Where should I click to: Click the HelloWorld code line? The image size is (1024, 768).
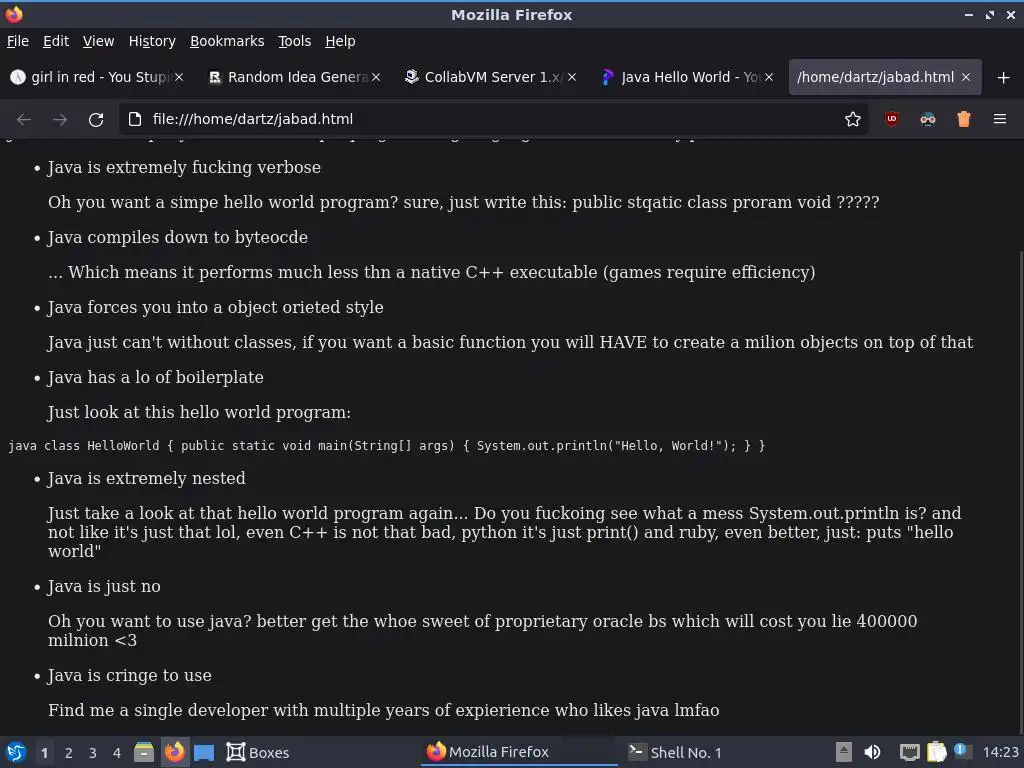pyautogui.click(x=387, y=446)
